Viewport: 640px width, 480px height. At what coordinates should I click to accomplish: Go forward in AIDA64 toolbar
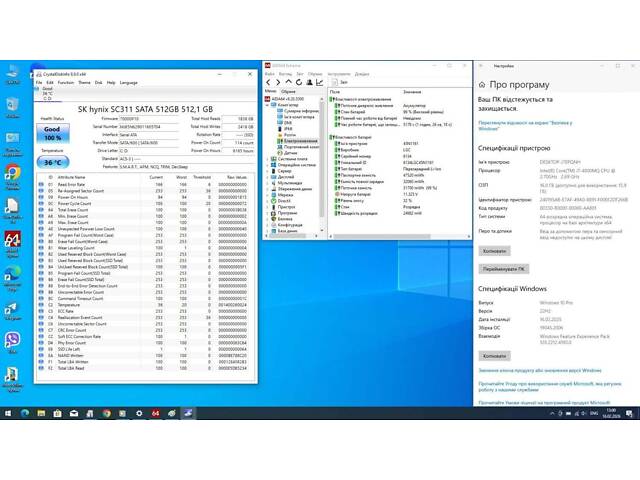pyautogui.click(x=278, y=82)
